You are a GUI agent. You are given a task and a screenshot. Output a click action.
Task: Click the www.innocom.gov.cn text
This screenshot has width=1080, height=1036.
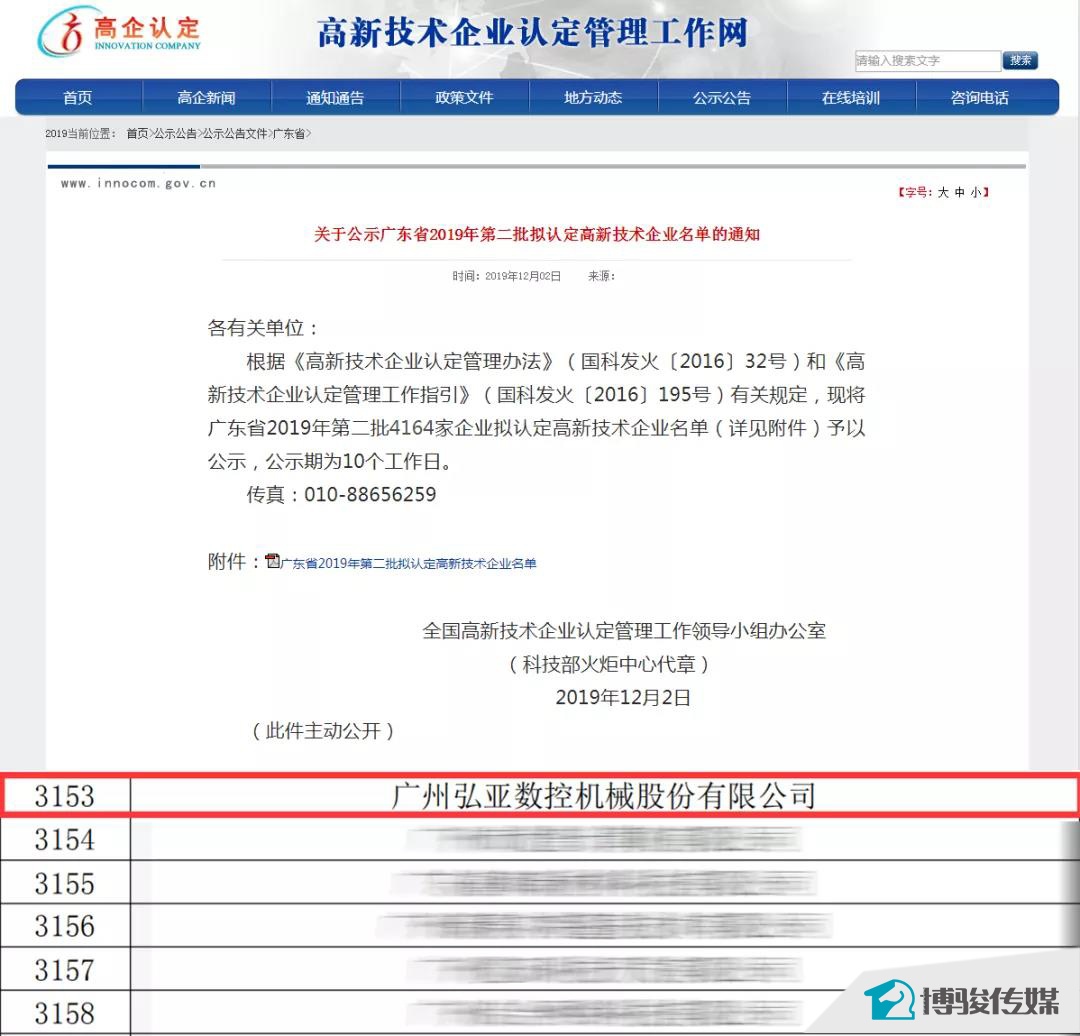[138, 183]
